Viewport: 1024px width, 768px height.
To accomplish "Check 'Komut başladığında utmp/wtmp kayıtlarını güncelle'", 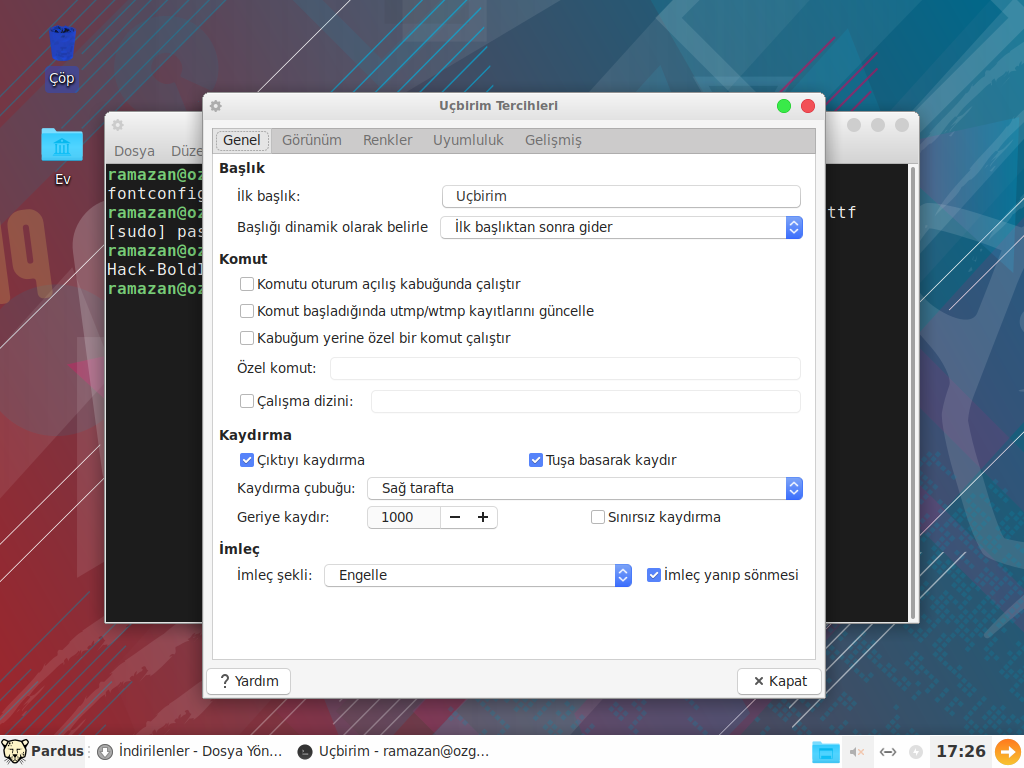I will (x=247, y=311).
